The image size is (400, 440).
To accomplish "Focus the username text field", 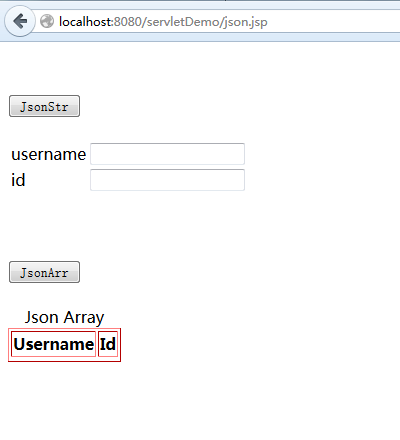I will tap(167, 154).
